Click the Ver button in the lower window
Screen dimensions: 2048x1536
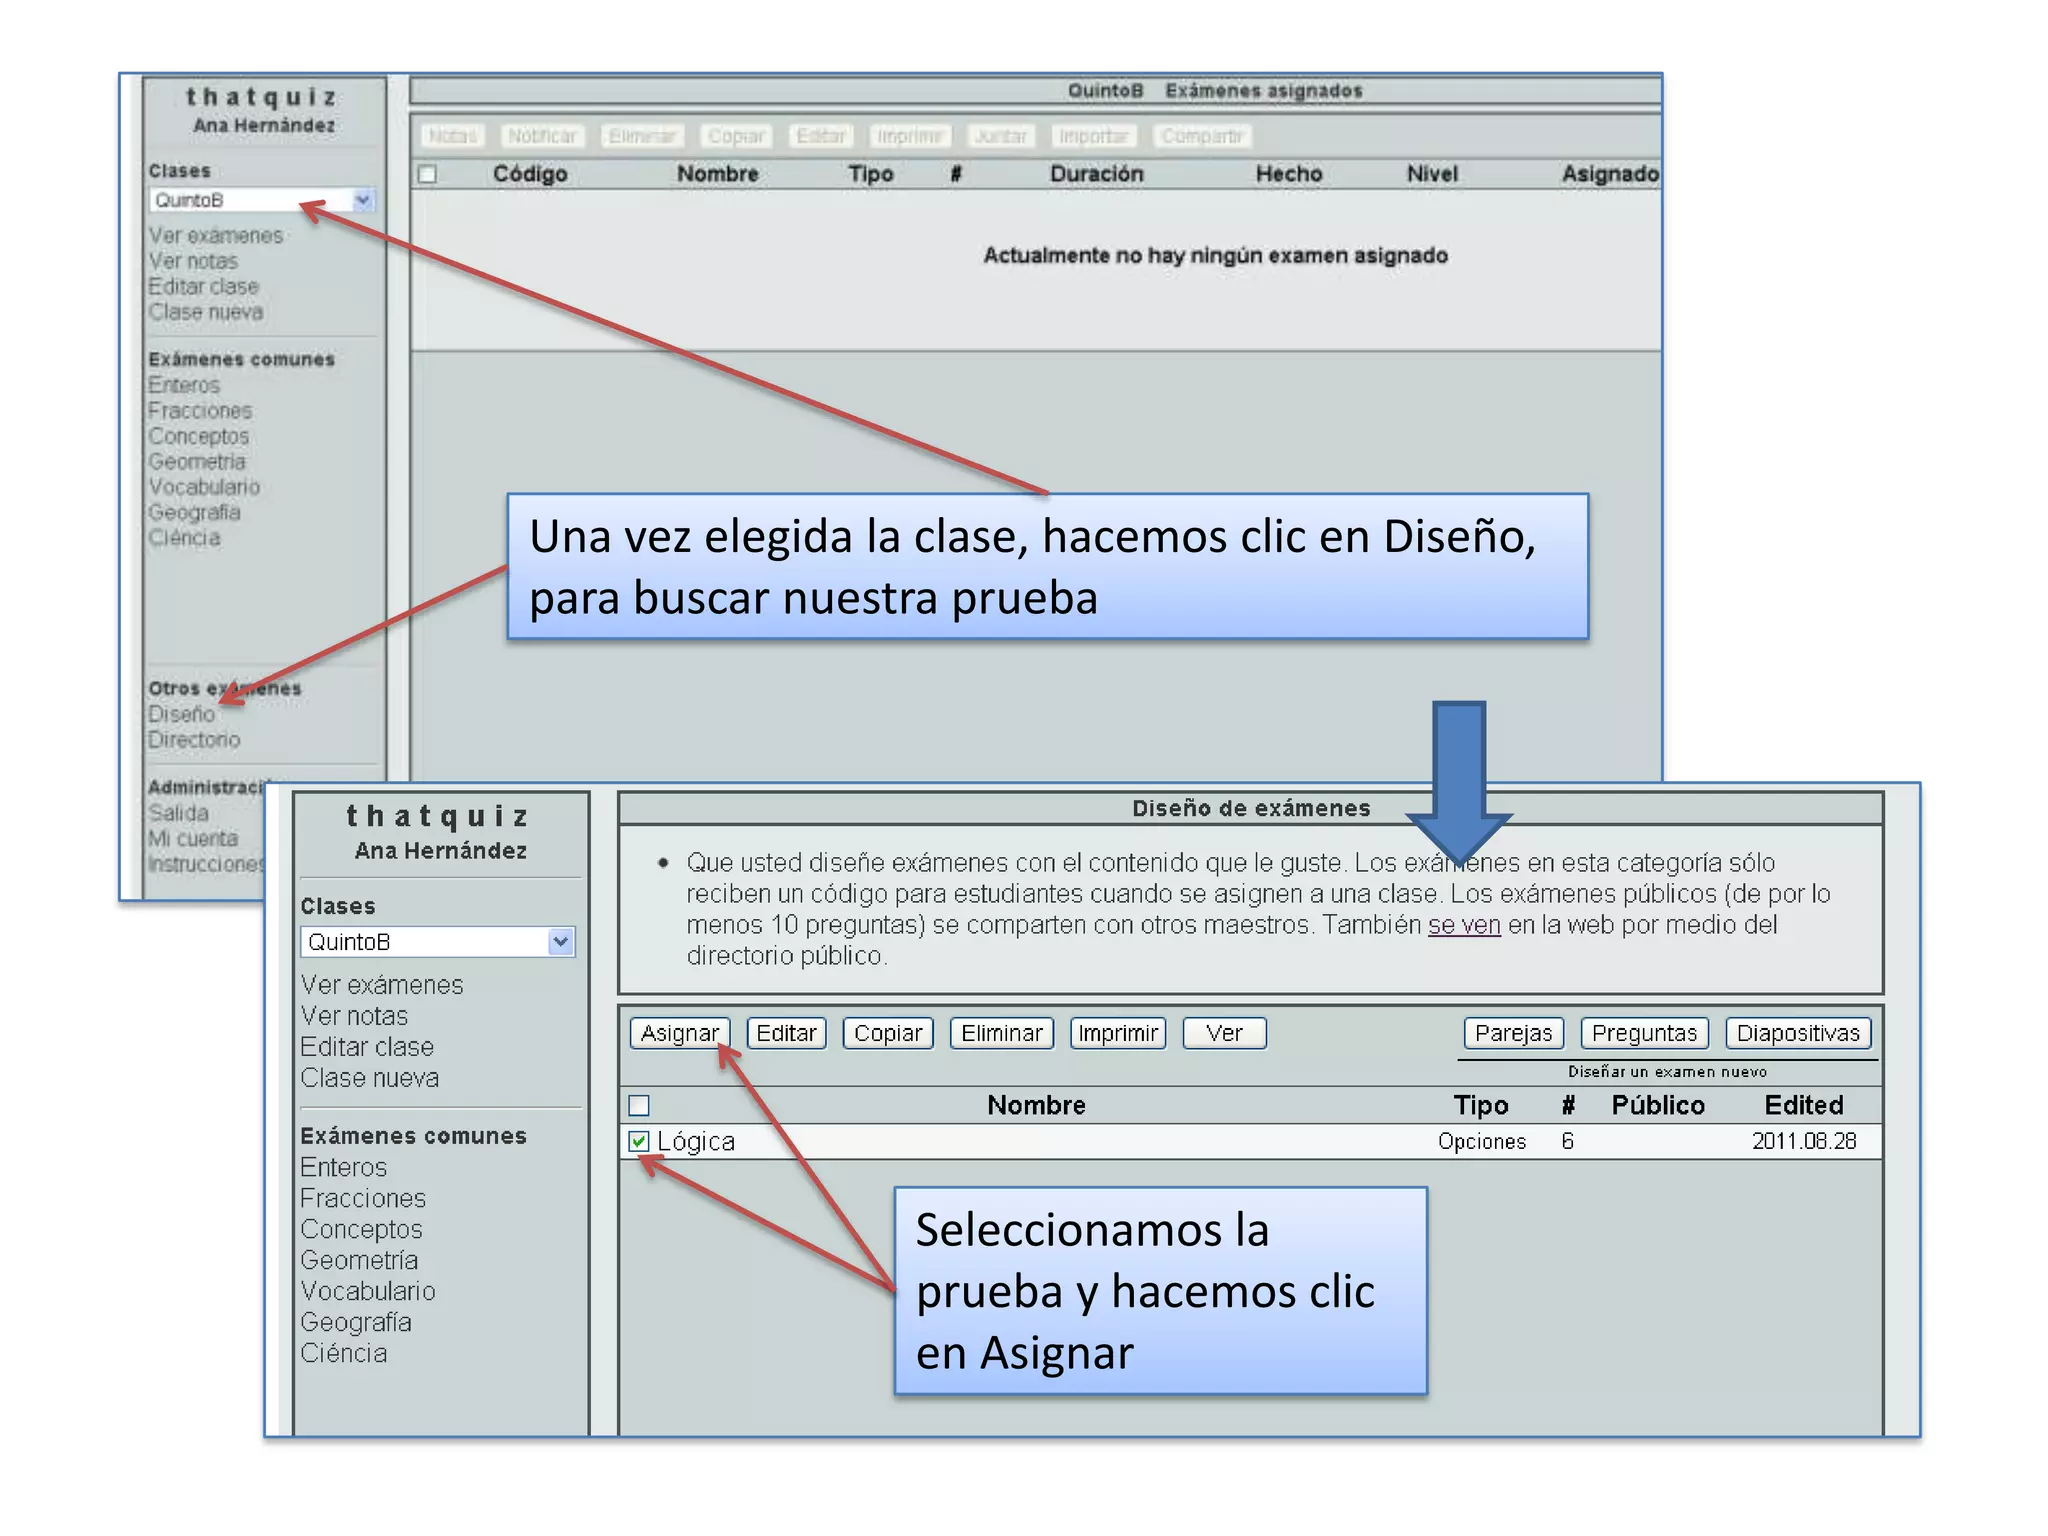point(1224,1033)
